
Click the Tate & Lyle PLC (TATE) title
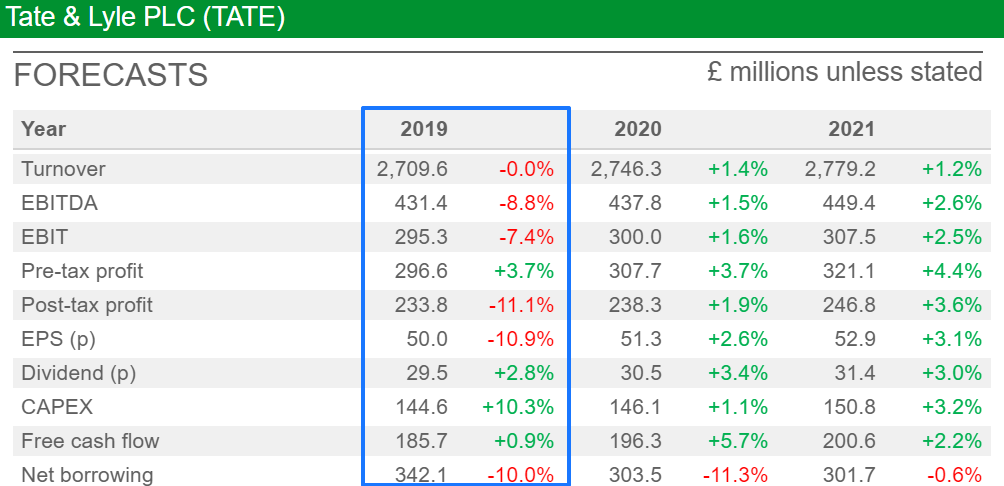pyautogui.click(x=144, y=17)
